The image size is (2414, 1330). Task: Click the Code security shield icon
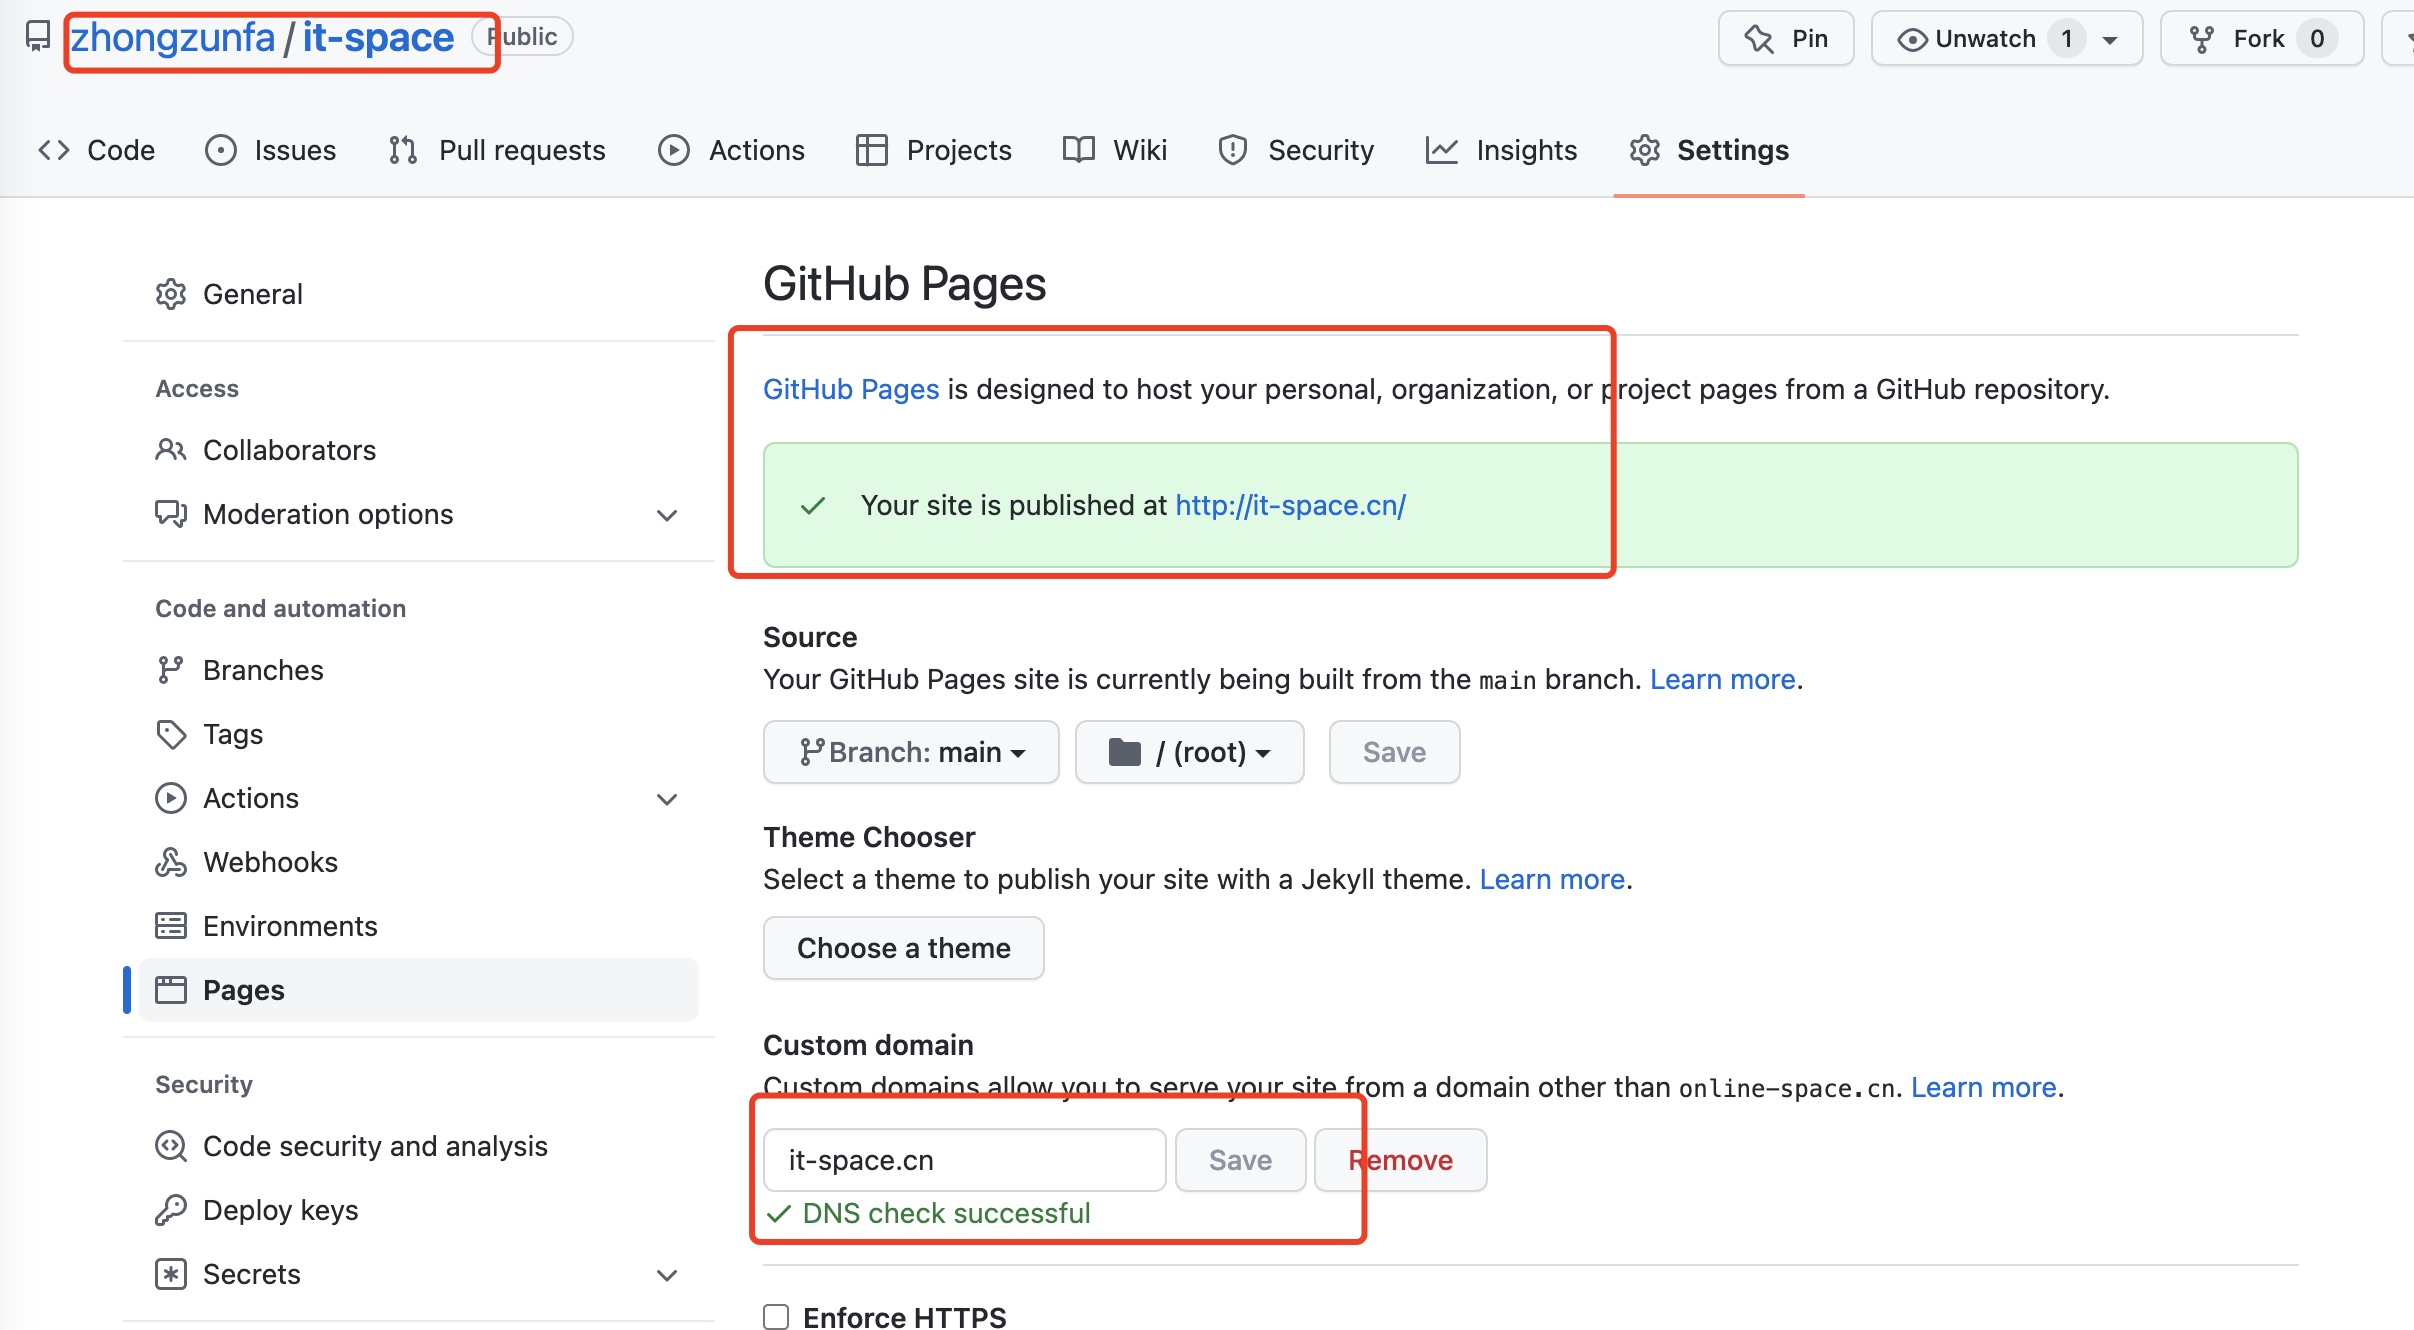[x=170, y=1146]
